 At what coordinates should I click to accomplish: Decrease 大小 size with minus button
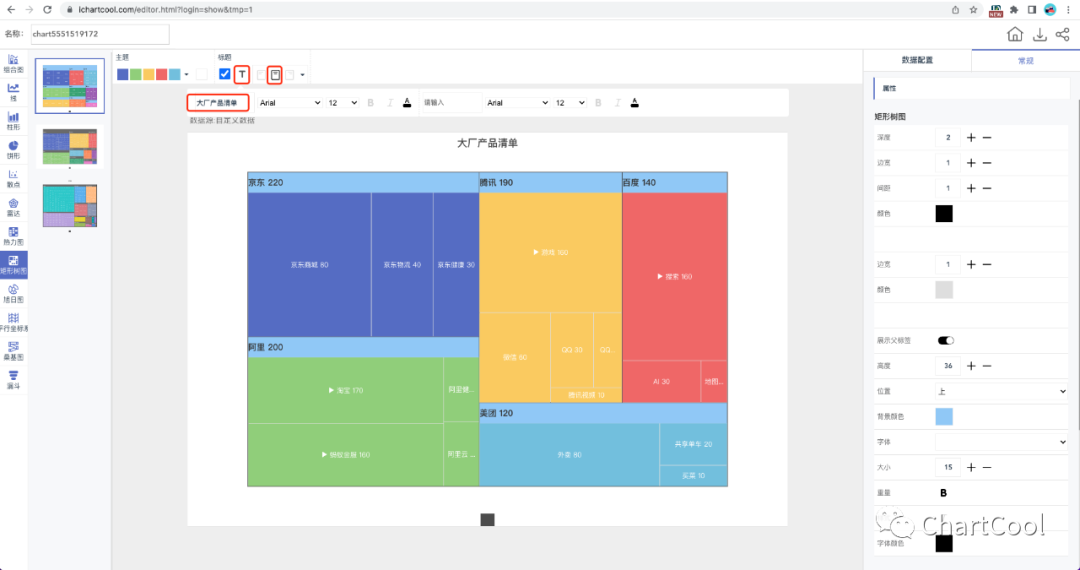pos(987,467)
